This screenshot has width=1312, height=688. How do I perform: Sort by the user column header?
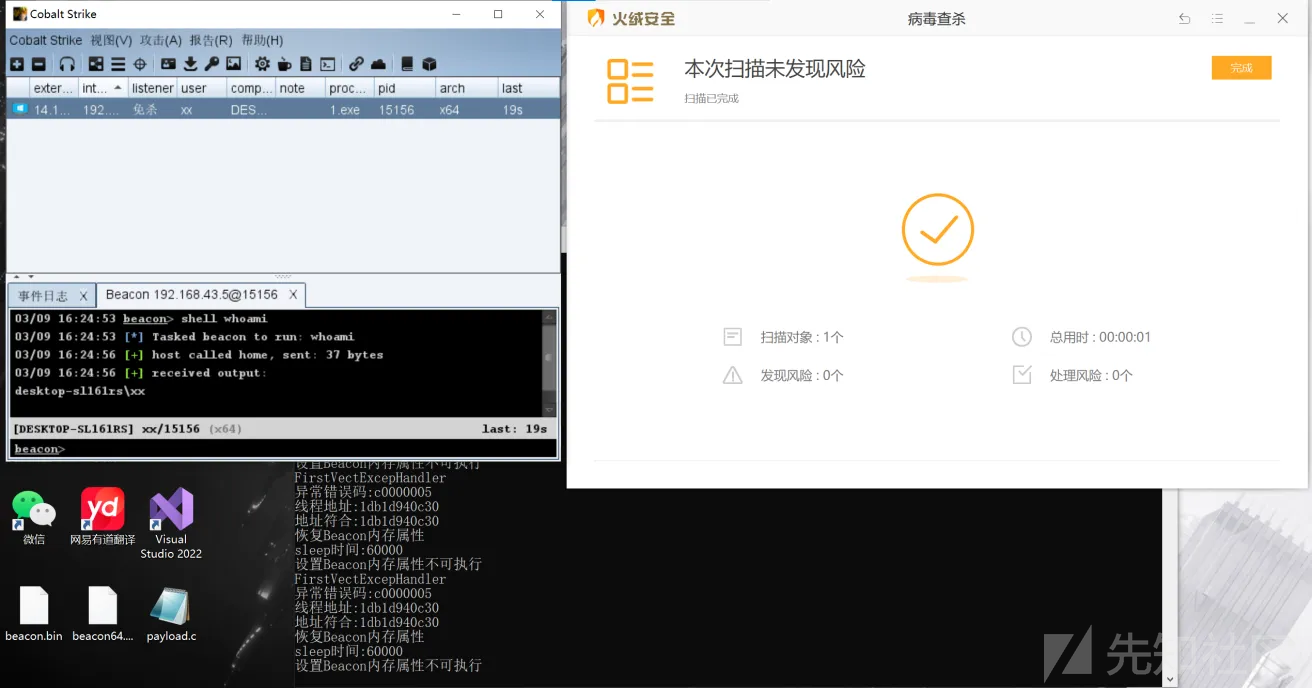pos(201,88)
